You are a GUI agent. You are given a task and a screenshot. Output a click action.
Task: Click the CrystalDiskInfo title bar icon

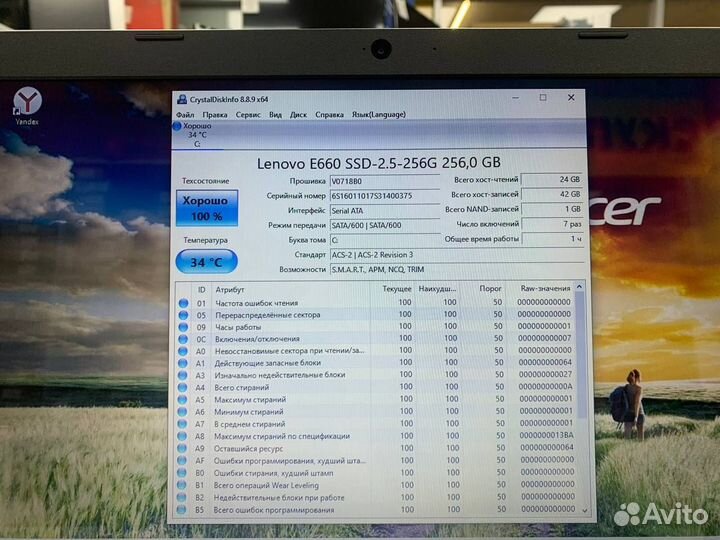[182, 99]
